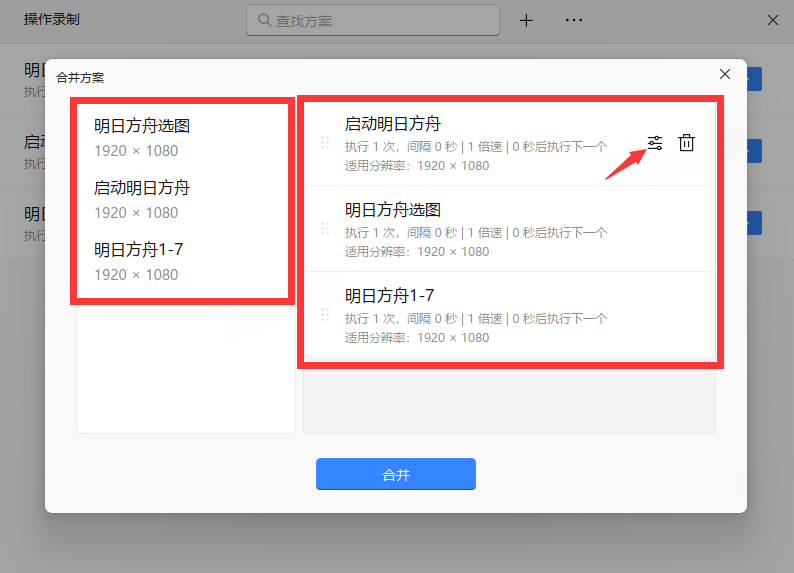
Task: Close the 操作录制 window
Action: [x=773, y=20]
